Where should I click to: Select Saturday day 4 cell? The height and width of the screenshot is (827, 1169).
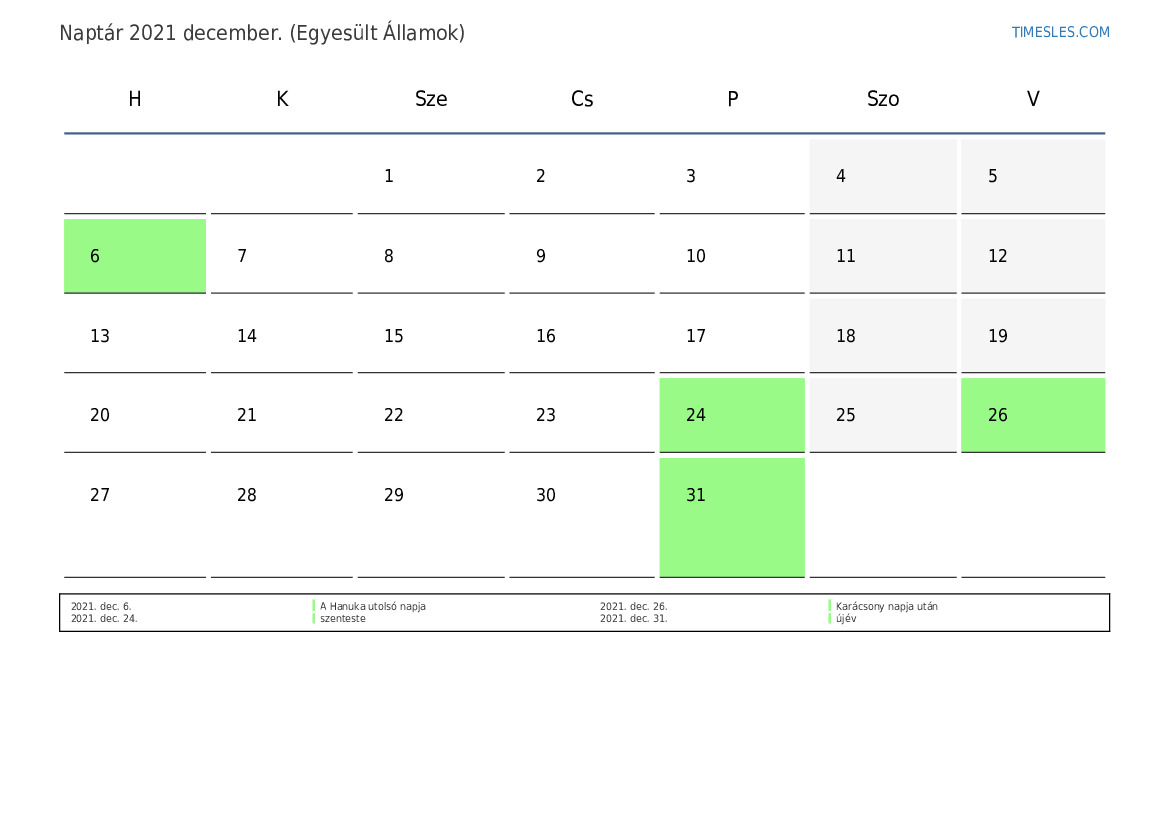[x=883, y=176]
